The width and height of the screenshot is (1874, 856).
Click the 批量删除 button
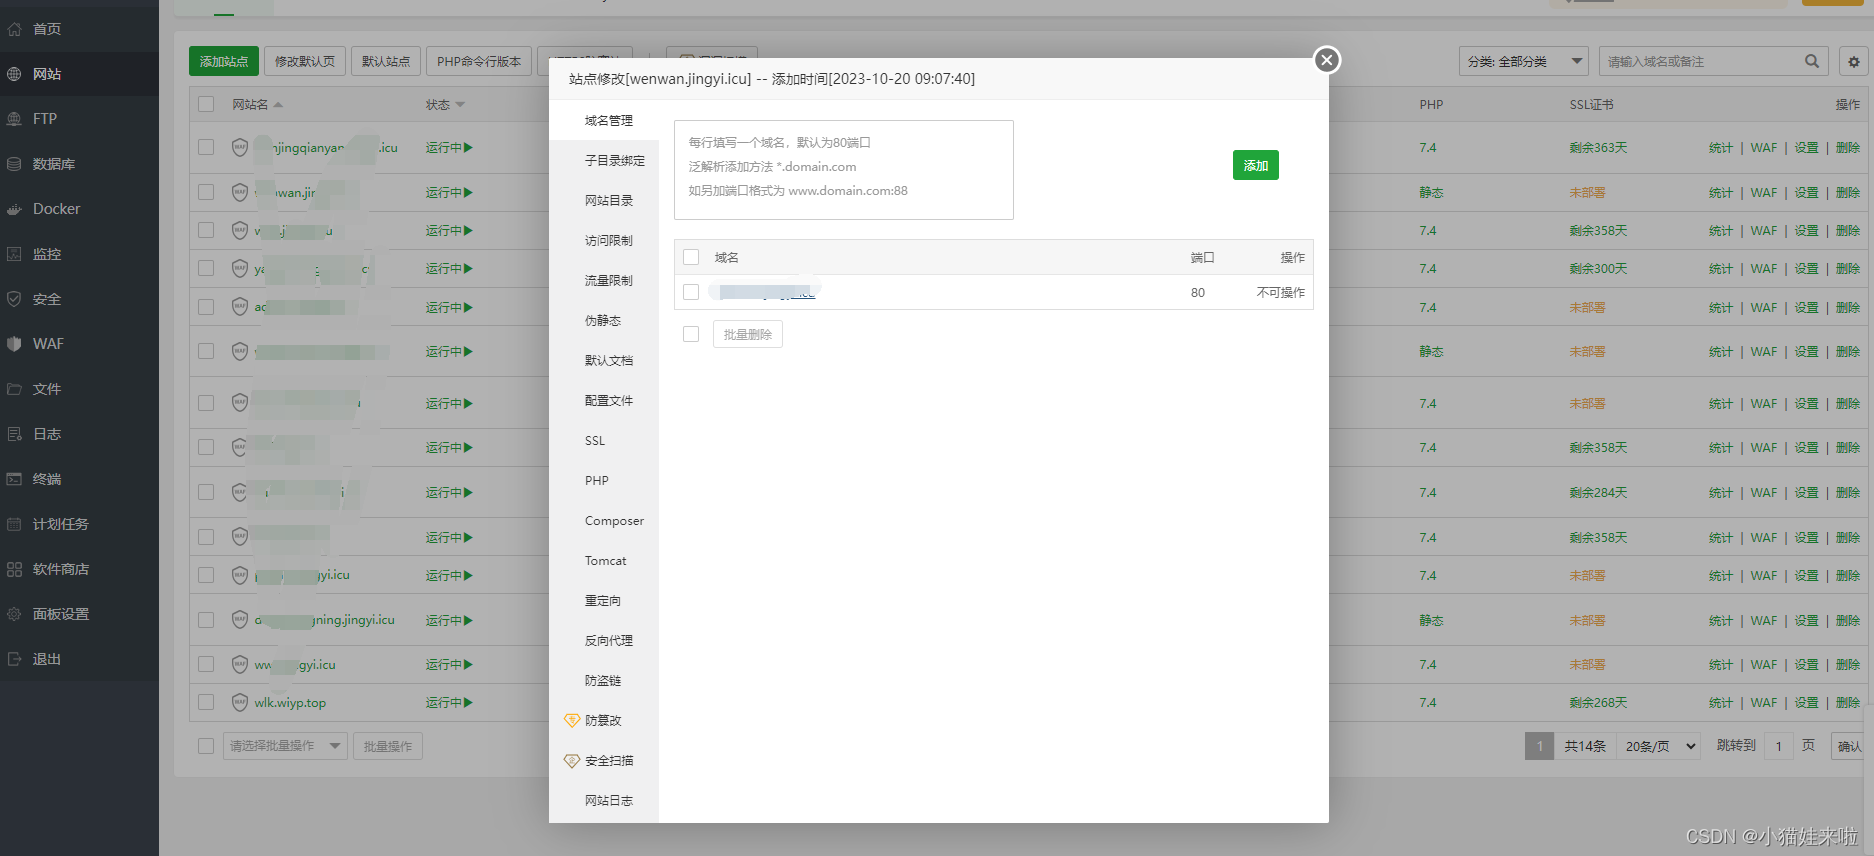coord(747,334)
